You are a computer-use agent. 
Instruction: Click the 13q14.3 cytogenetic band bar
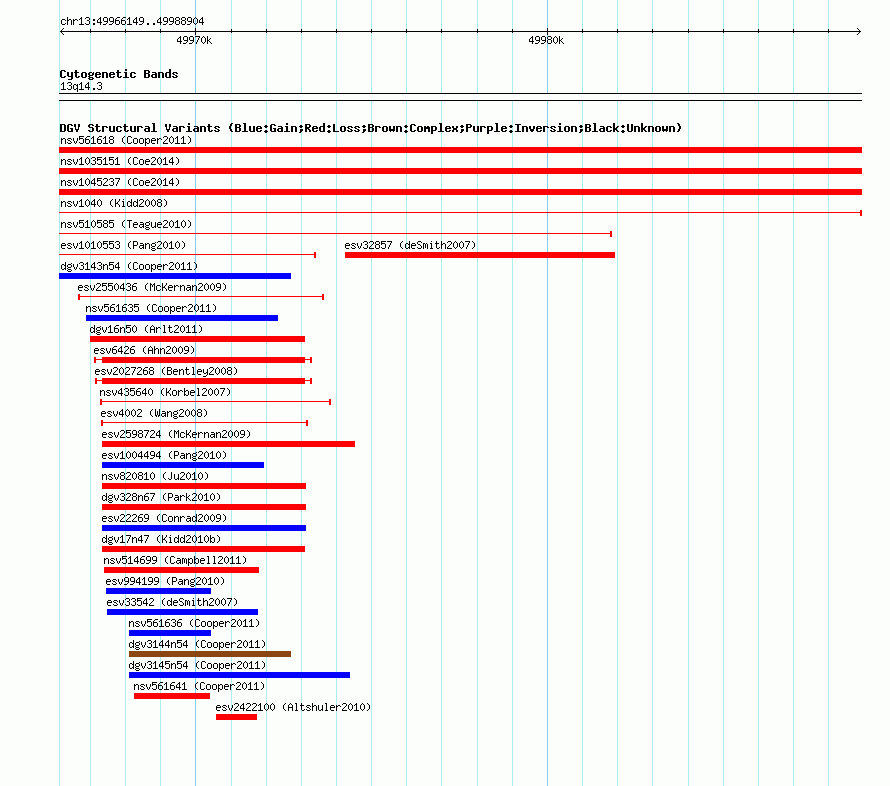(x=460, y=97)
